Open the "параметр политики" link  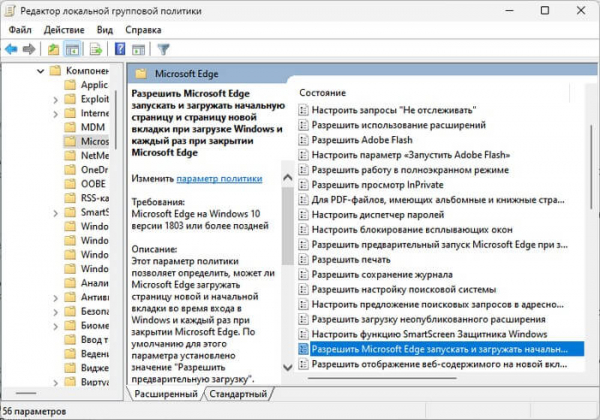(219, 179)
